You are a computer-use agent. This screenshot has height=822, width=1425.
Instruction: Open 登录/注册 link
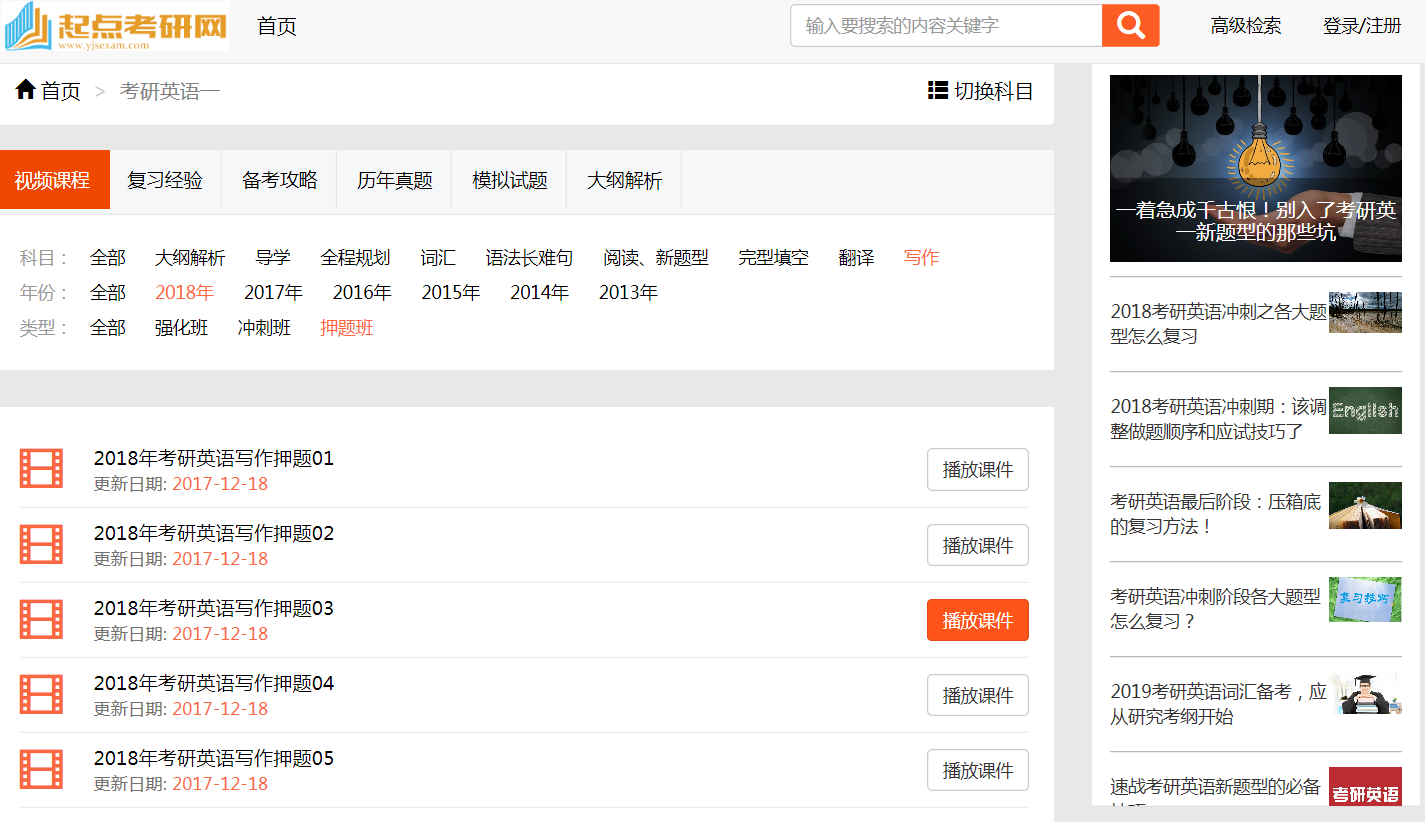1362,27
